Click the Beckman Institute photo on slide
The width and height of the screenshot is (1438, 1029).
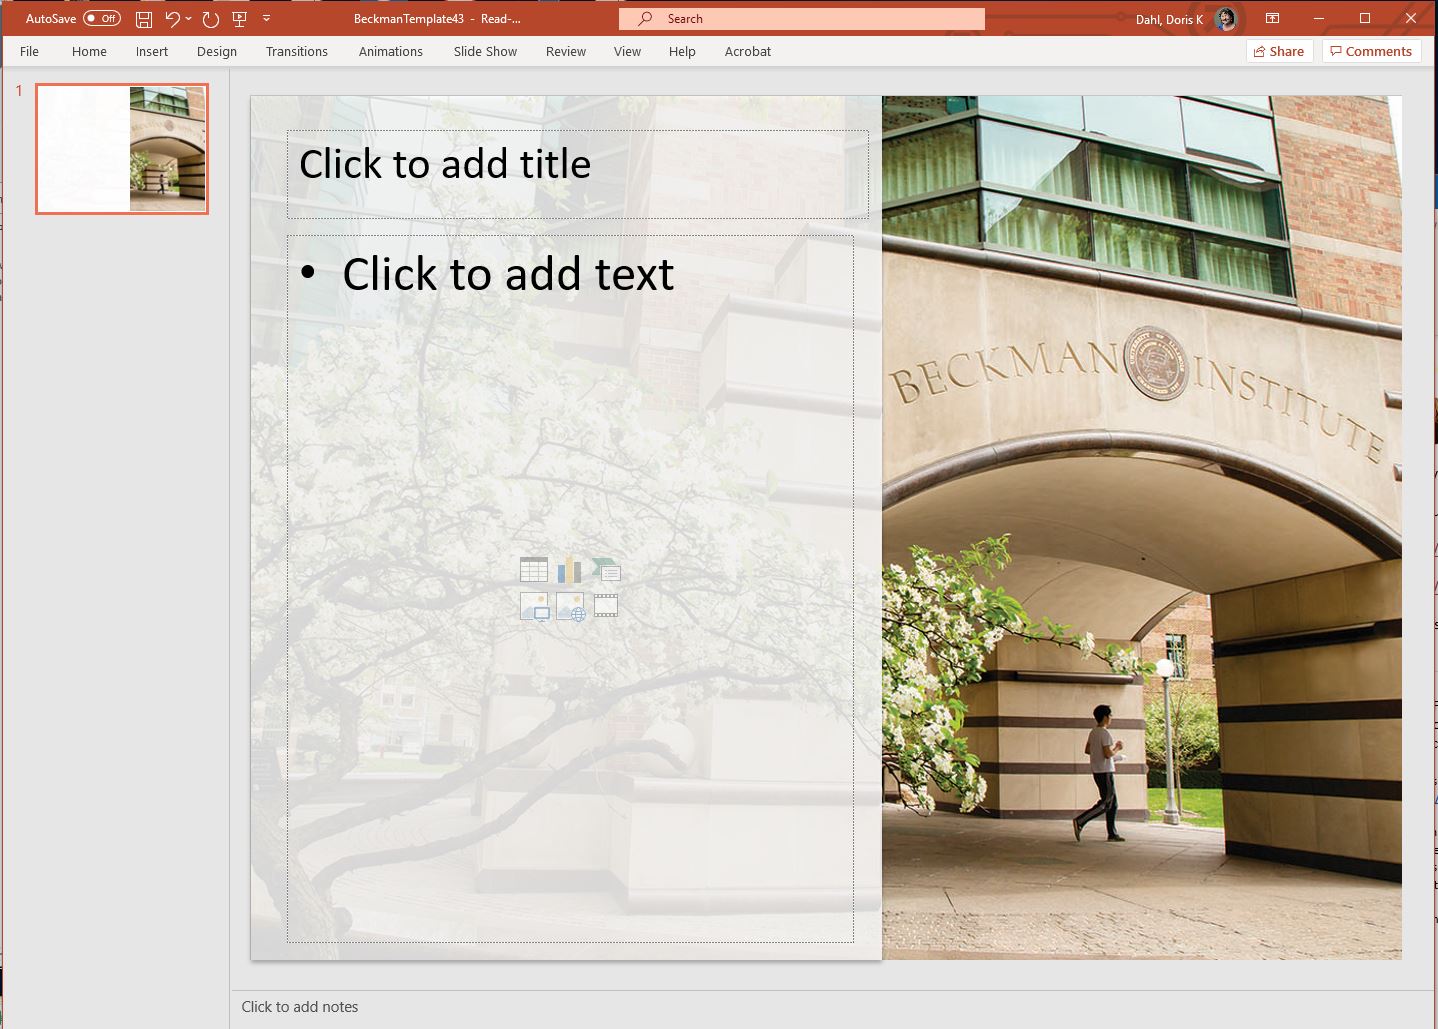click(x=1142, y=528)
